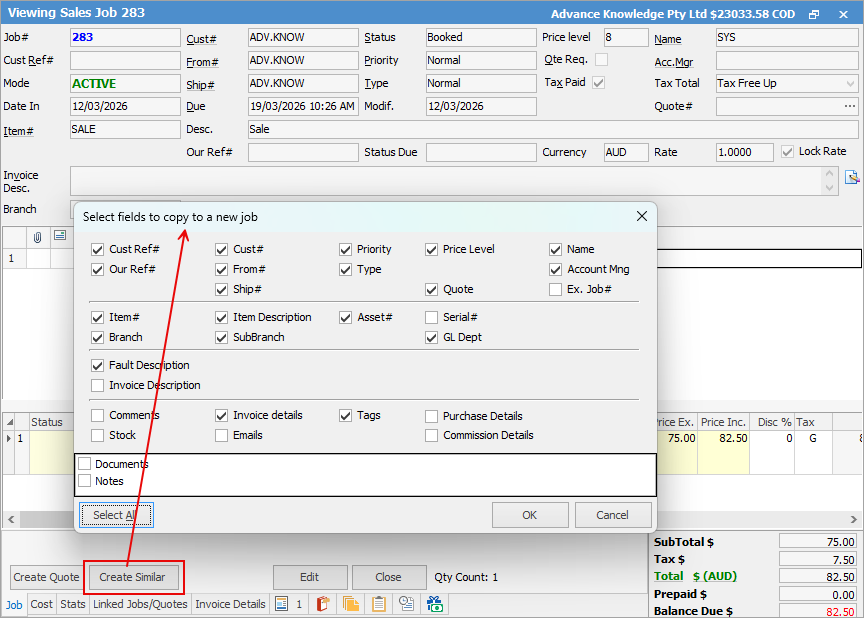
Task: Click the orange copy pages icon
Action: click(350, 604)
